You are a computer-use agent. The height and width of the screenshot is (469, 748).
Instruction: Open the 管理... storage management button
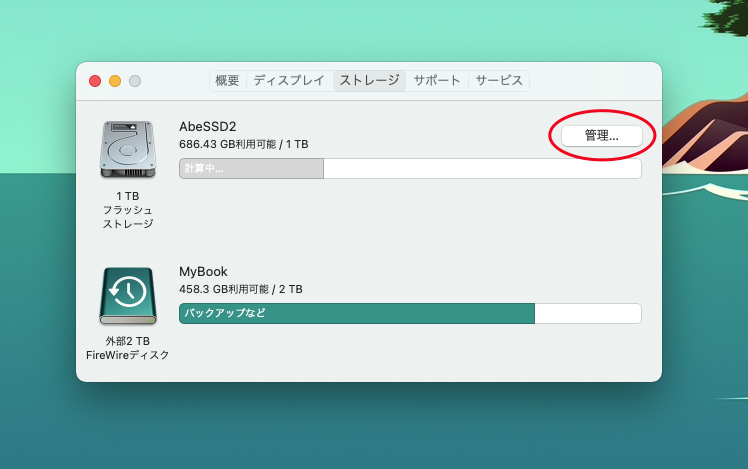pos(602,136)
